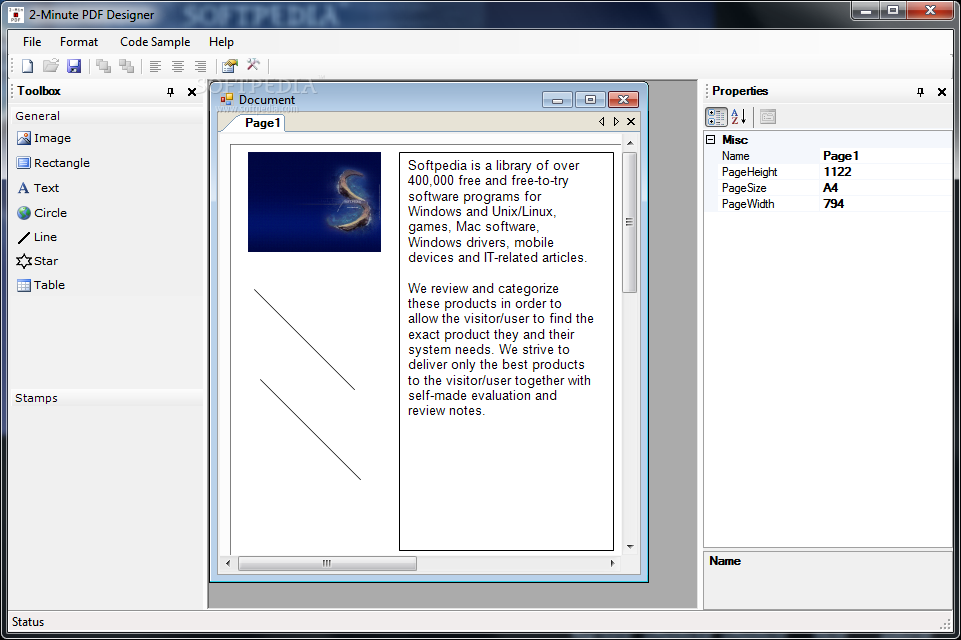Close the Toolbox panel
Image resolution: width=961 pixels, height=640 pixels.
click(x=192, y=92)
